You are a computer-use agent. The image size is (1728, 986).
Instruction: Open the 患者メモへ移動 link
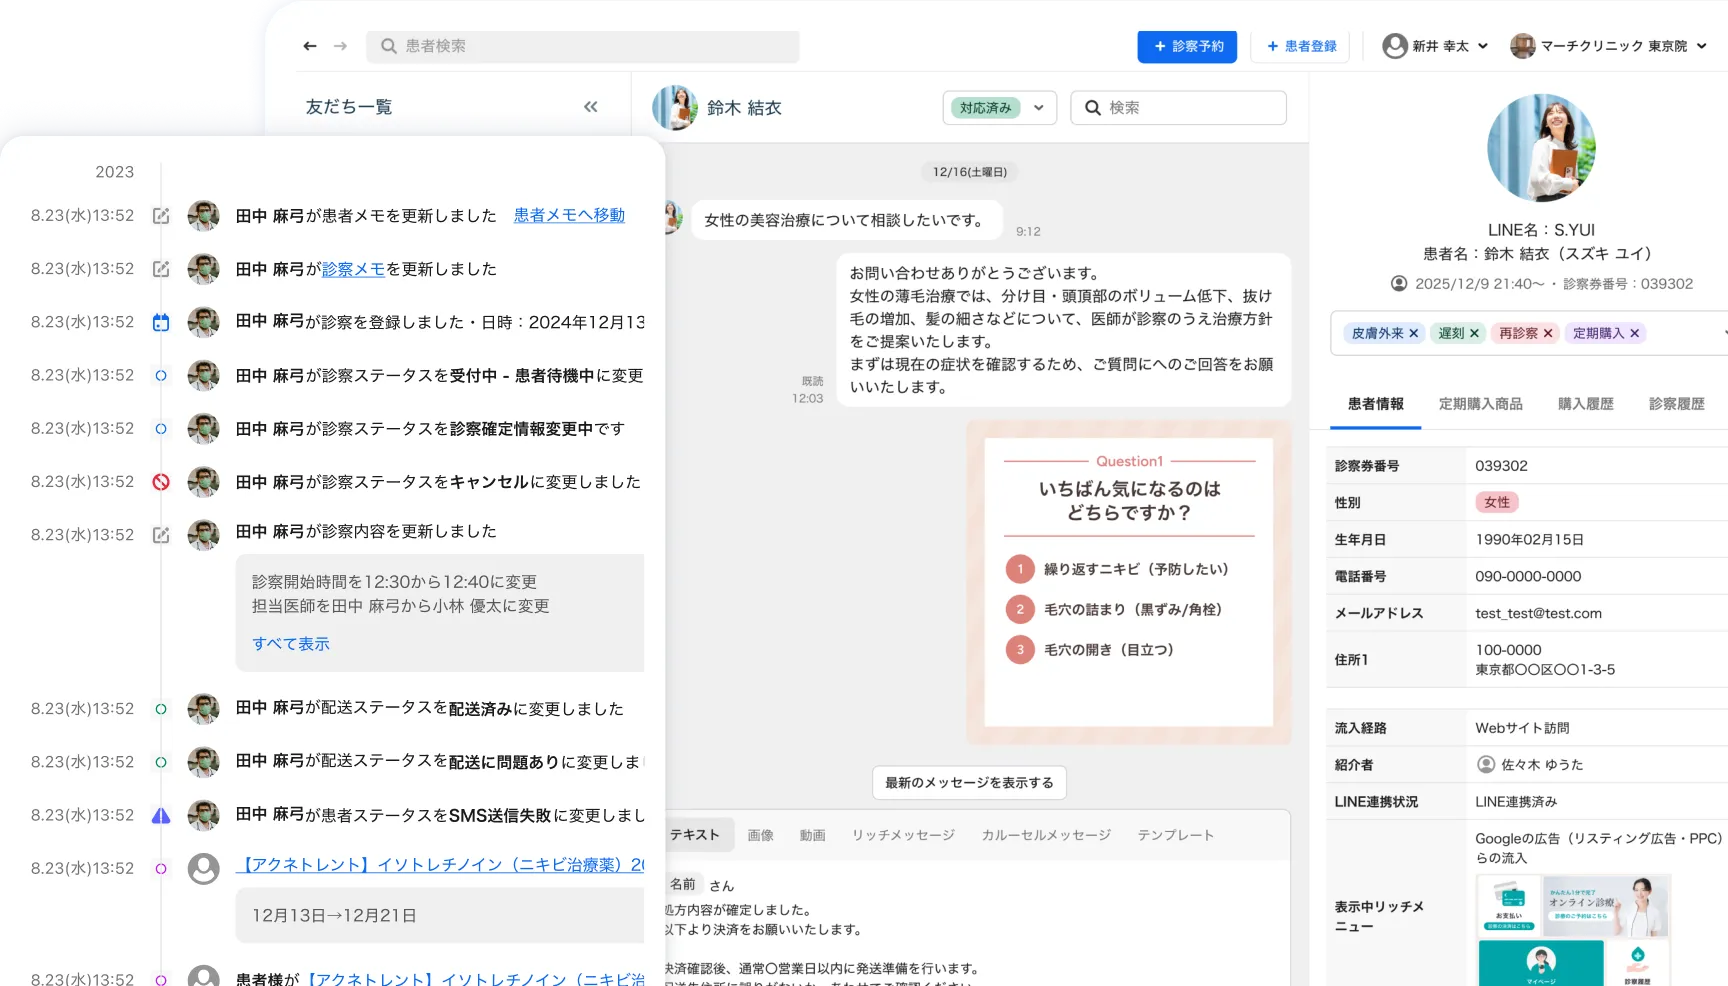[x=569, y=215]
